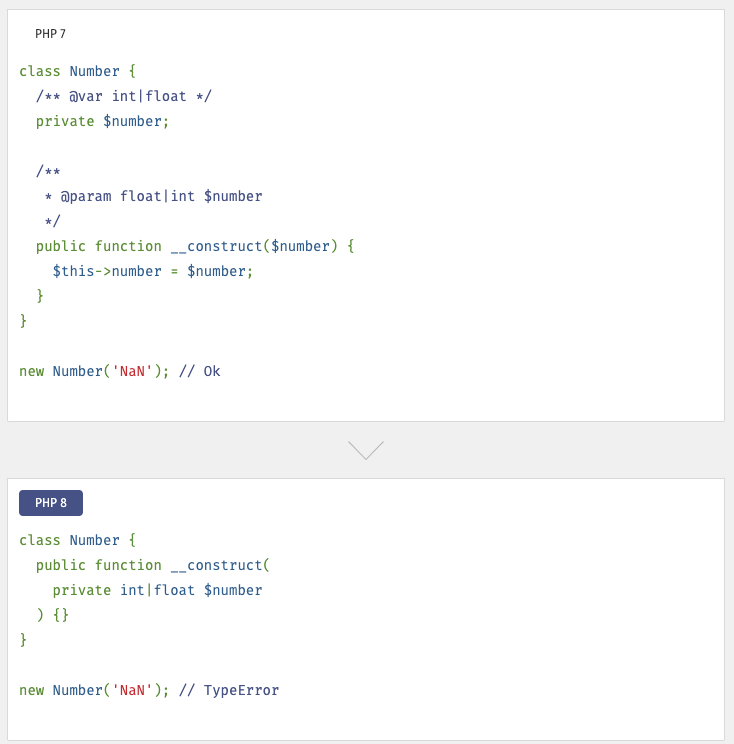734x744 pixels.
Task: Click 'new Number' in the PHP 7 panel
Action: point(61,372)
